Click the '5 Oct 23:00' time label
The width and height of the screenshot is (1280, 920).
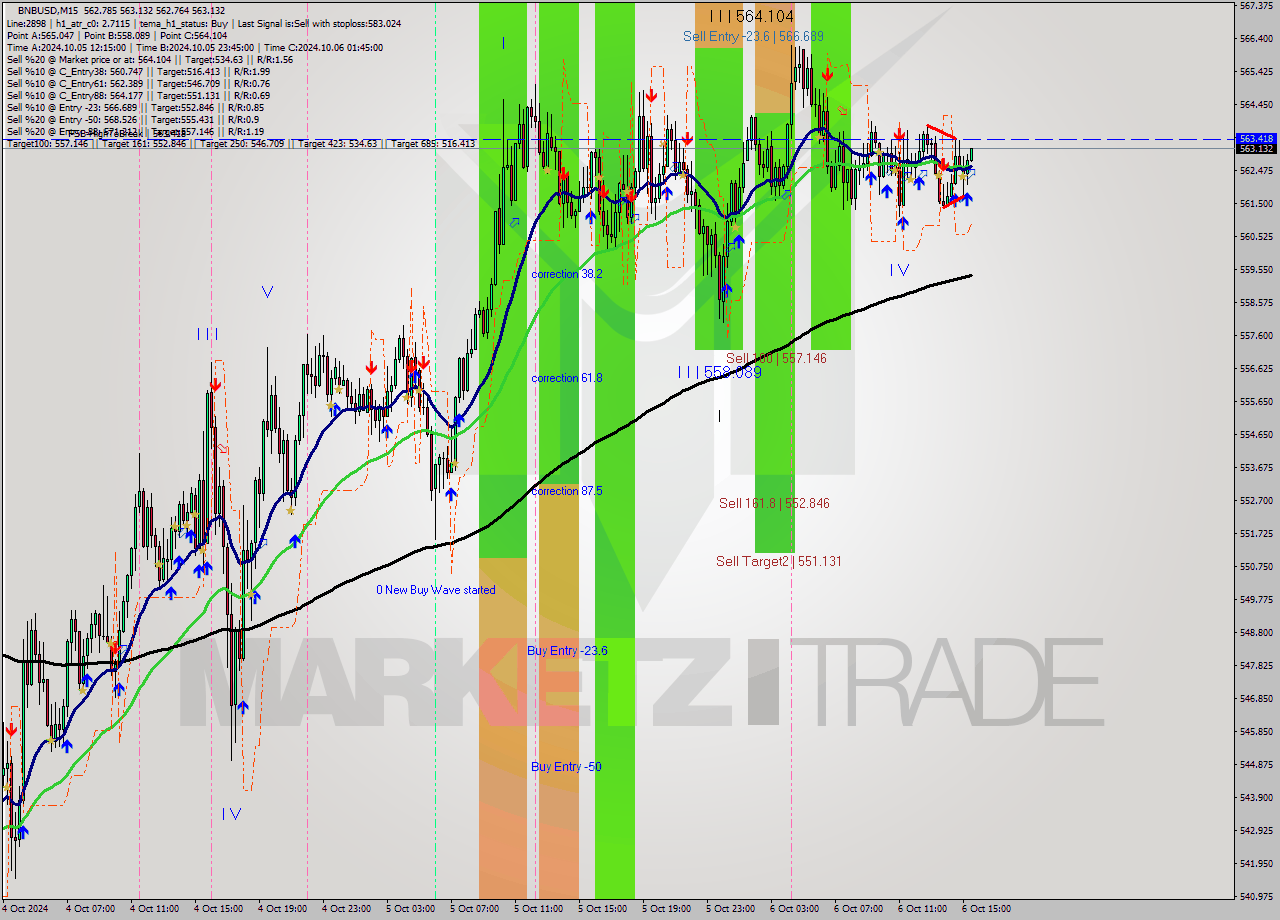tap(730, 909)
